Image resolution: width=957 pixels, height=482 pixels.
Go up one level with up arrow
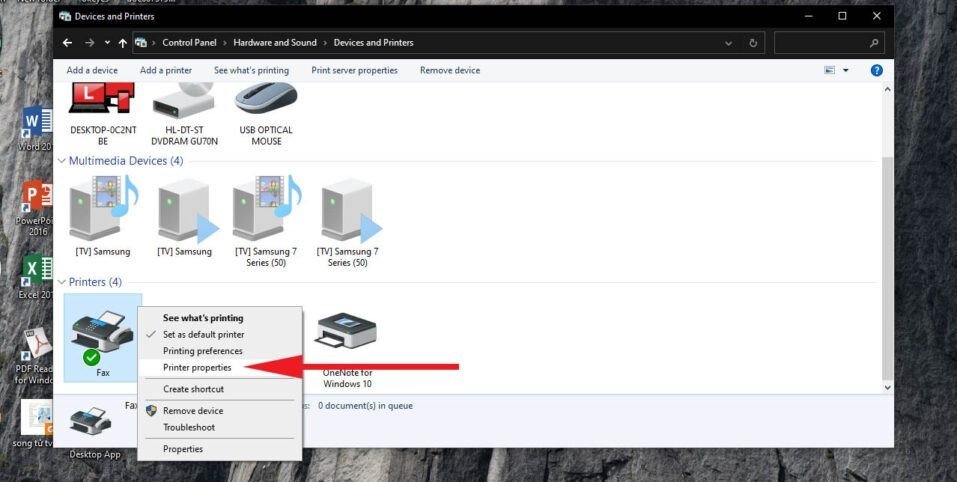click(x=122, y=43)
